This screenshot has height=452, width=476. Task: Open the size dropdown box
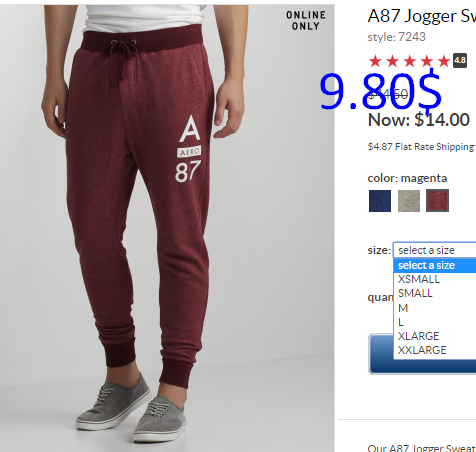point(435,250)
